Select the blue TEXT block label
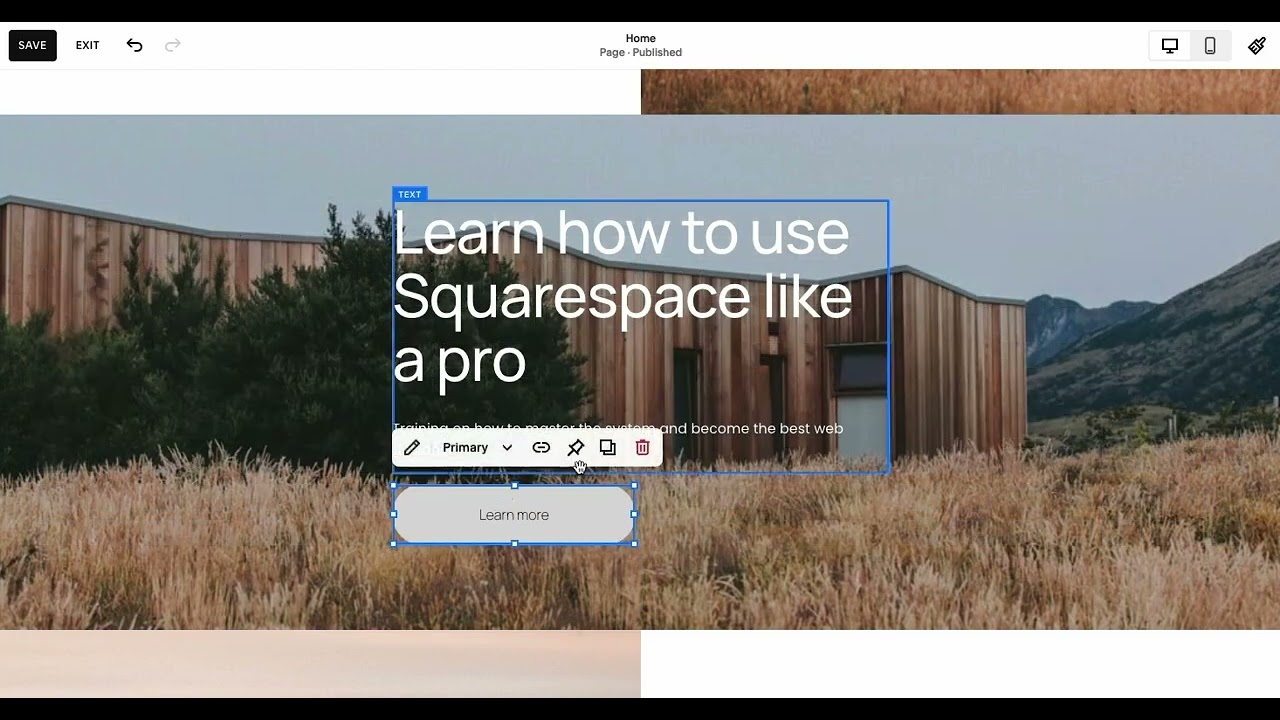Viewport: 1280px width, 720px height. [409, 194]
